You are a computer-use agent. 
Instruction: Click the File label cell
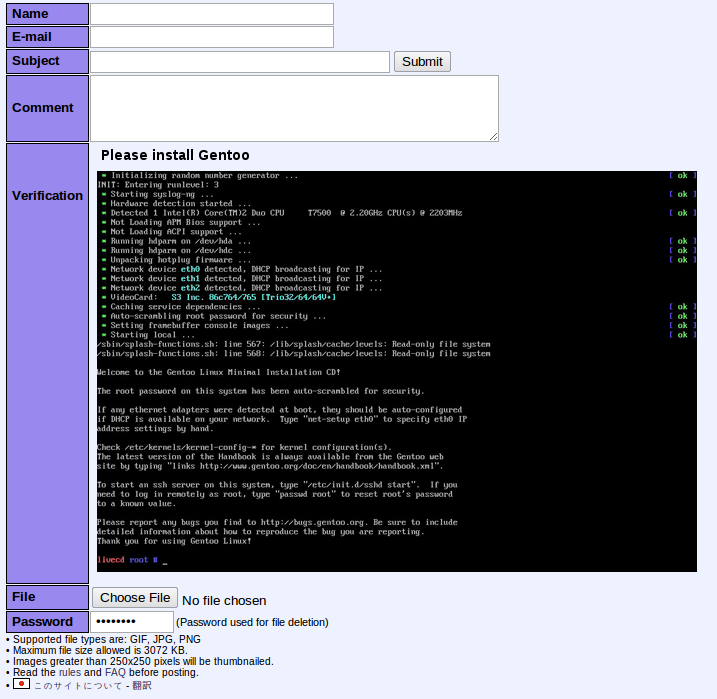click(x=48, y=598)
